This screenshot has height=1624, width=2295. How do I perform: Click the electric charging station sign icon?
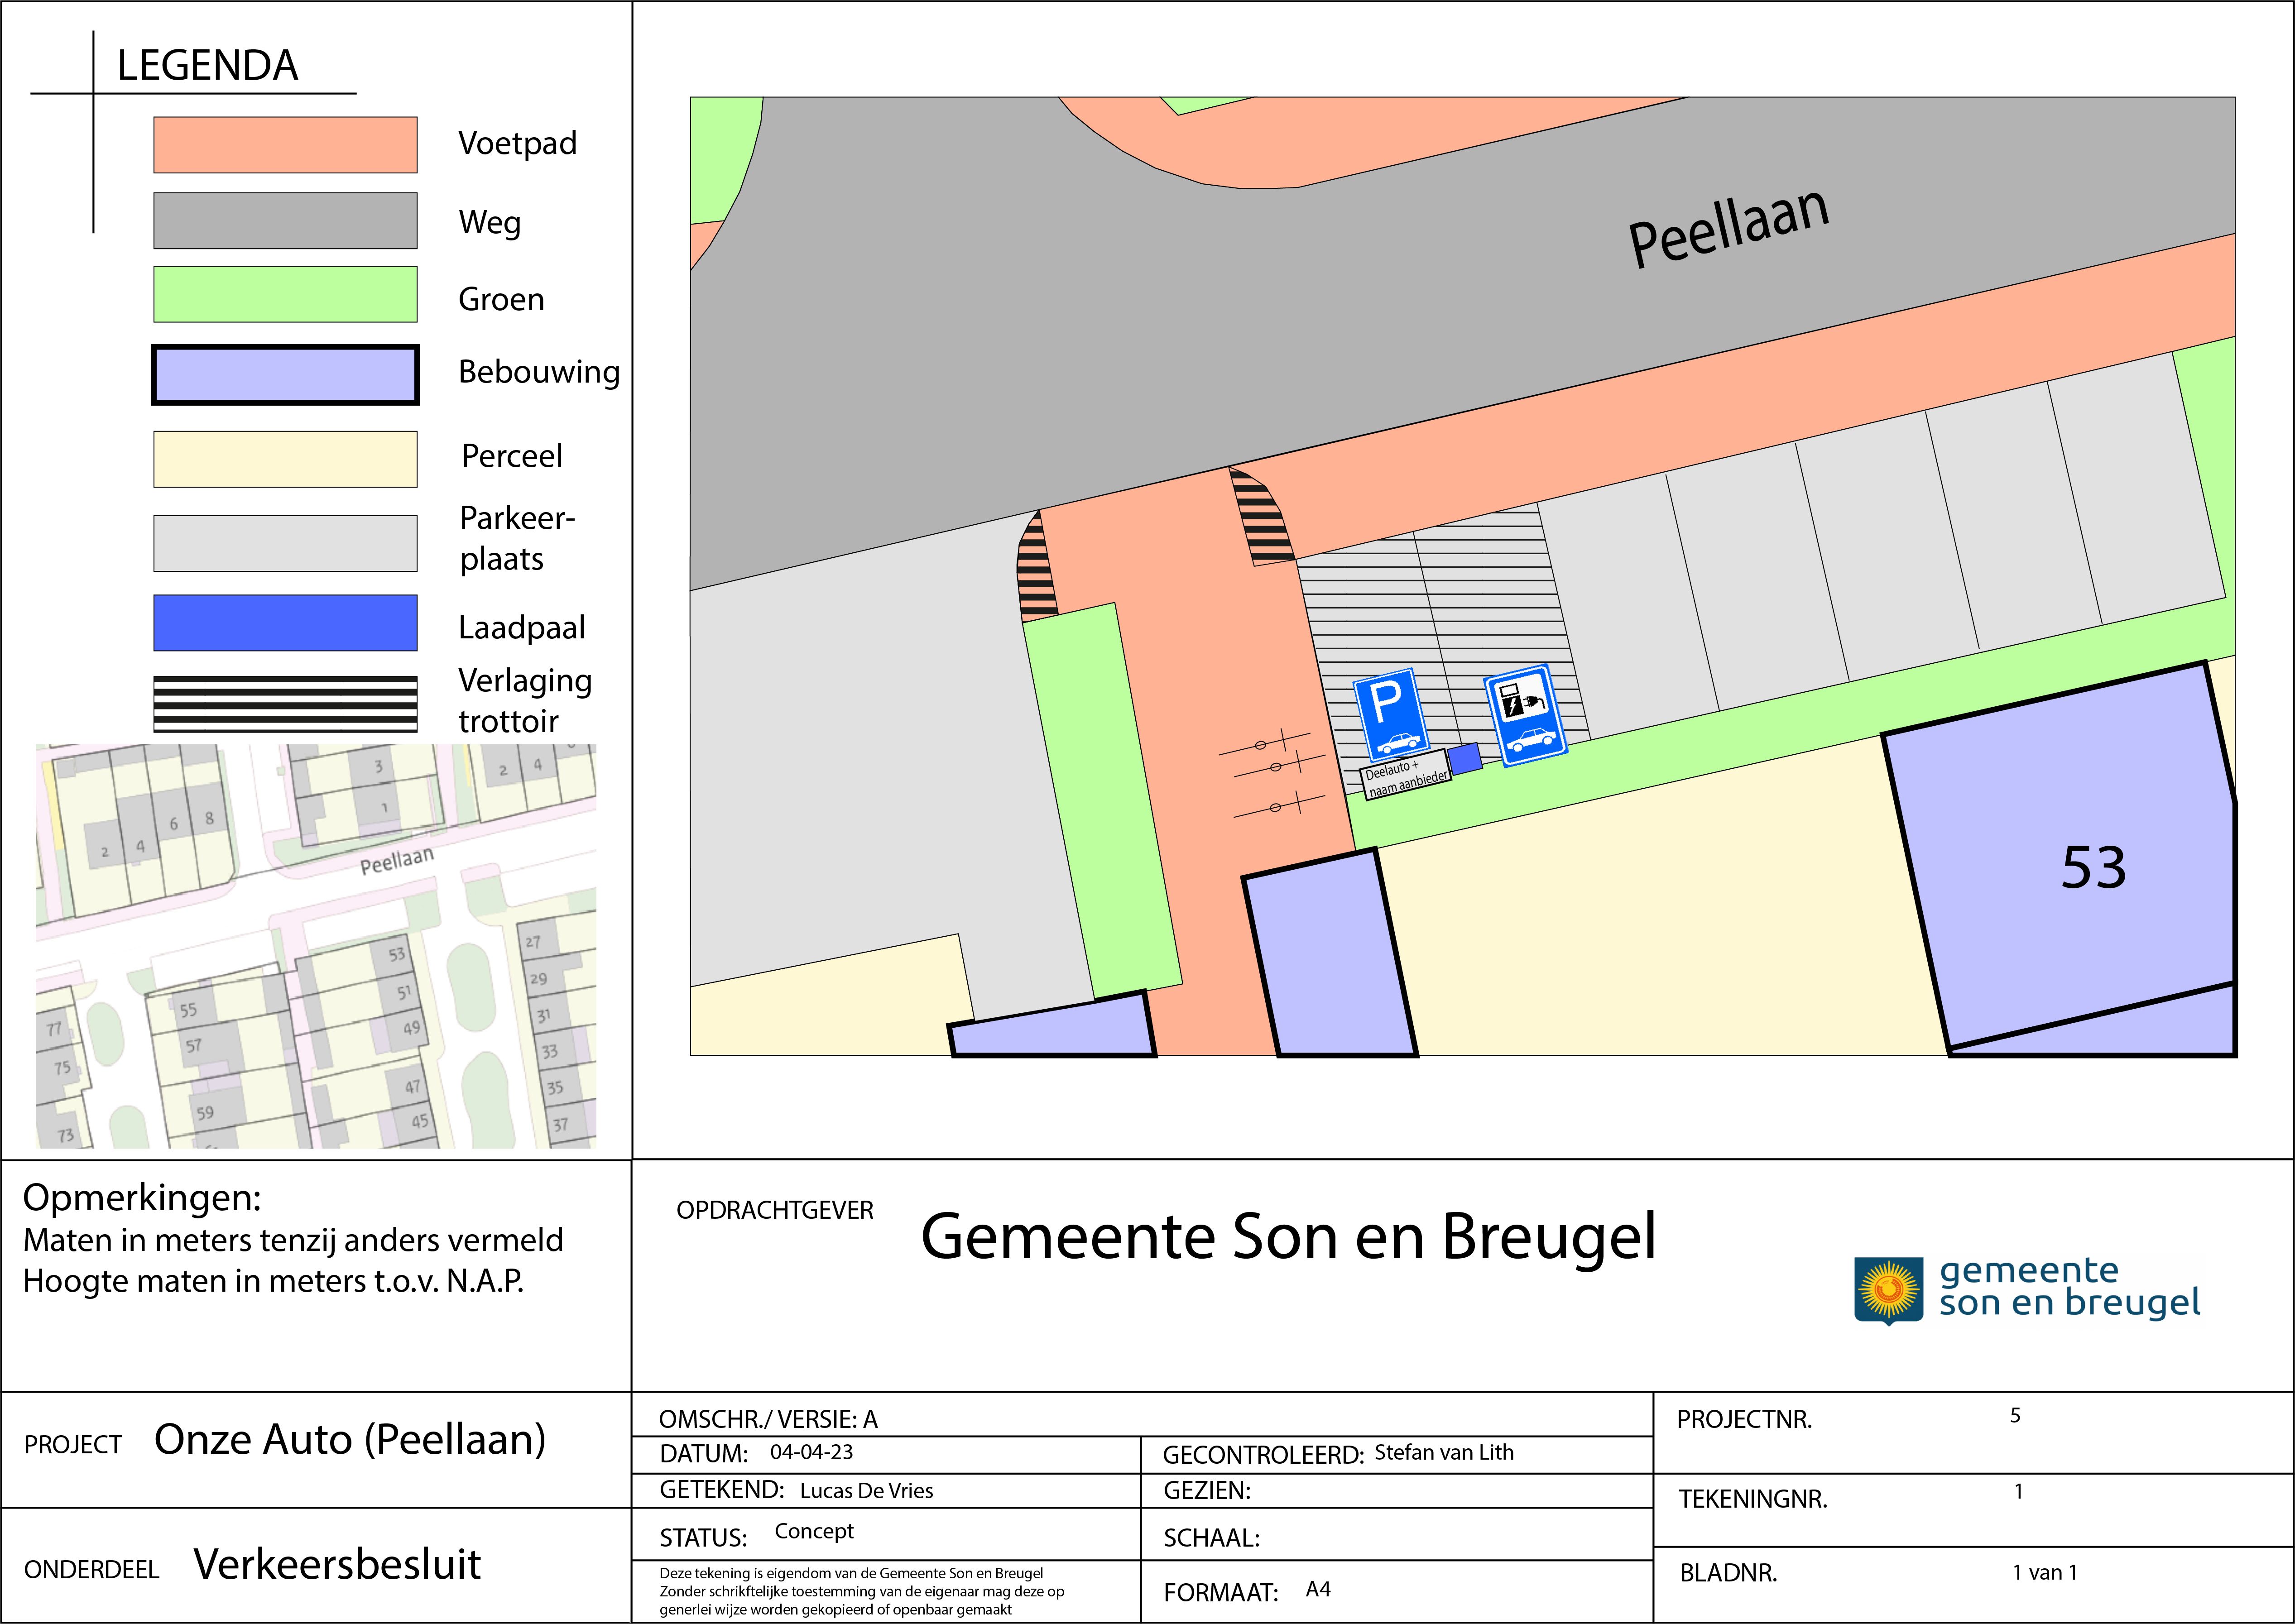(1525, 714)
